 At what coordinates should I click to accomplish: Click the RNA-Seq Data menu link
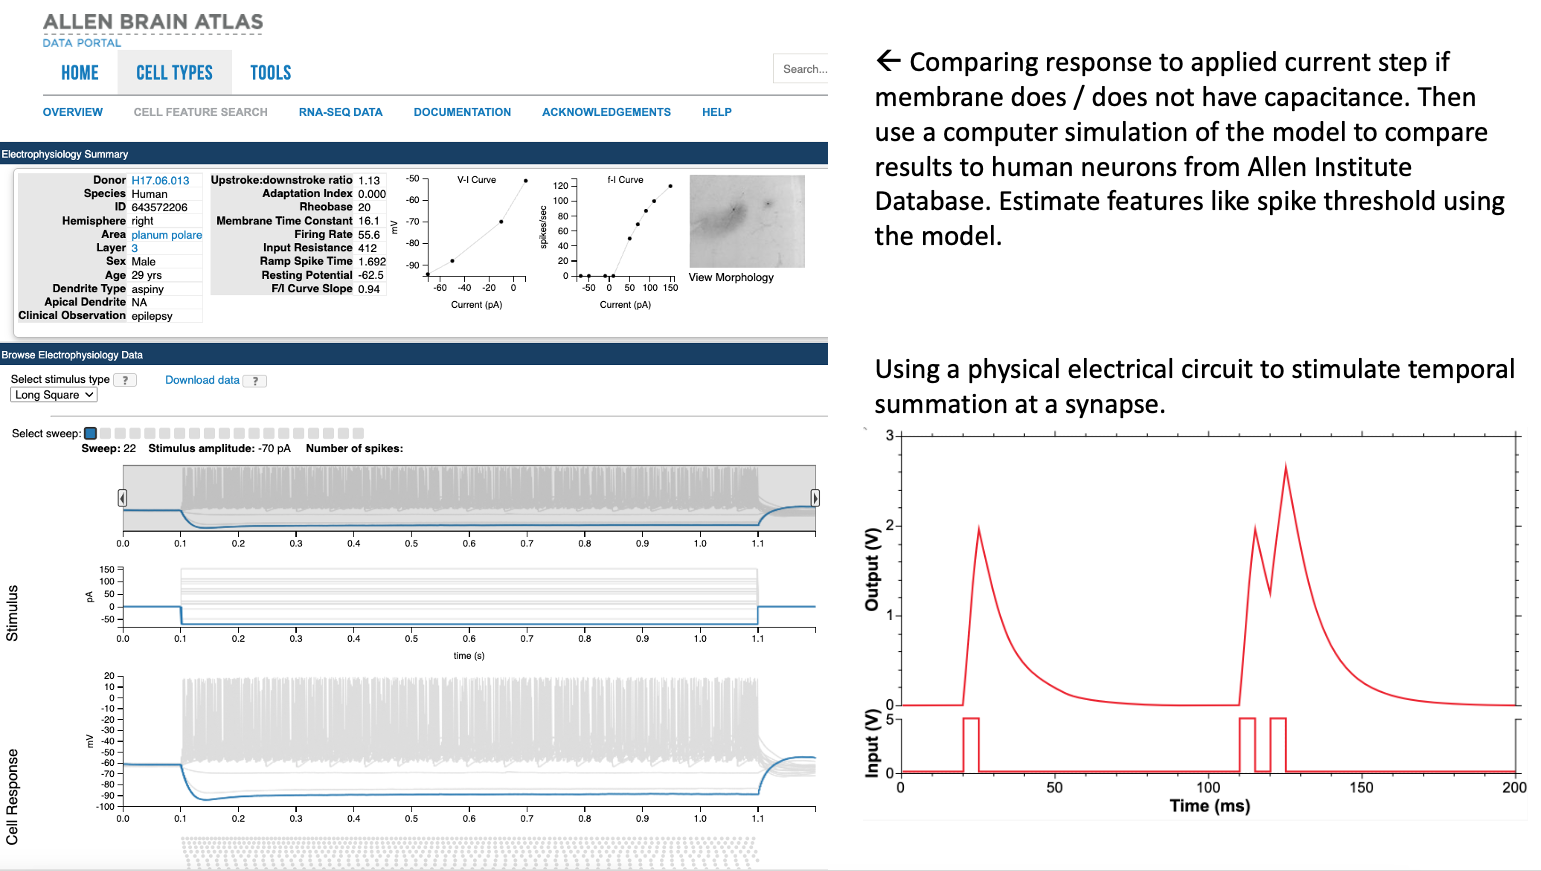[x=340, y=112]
